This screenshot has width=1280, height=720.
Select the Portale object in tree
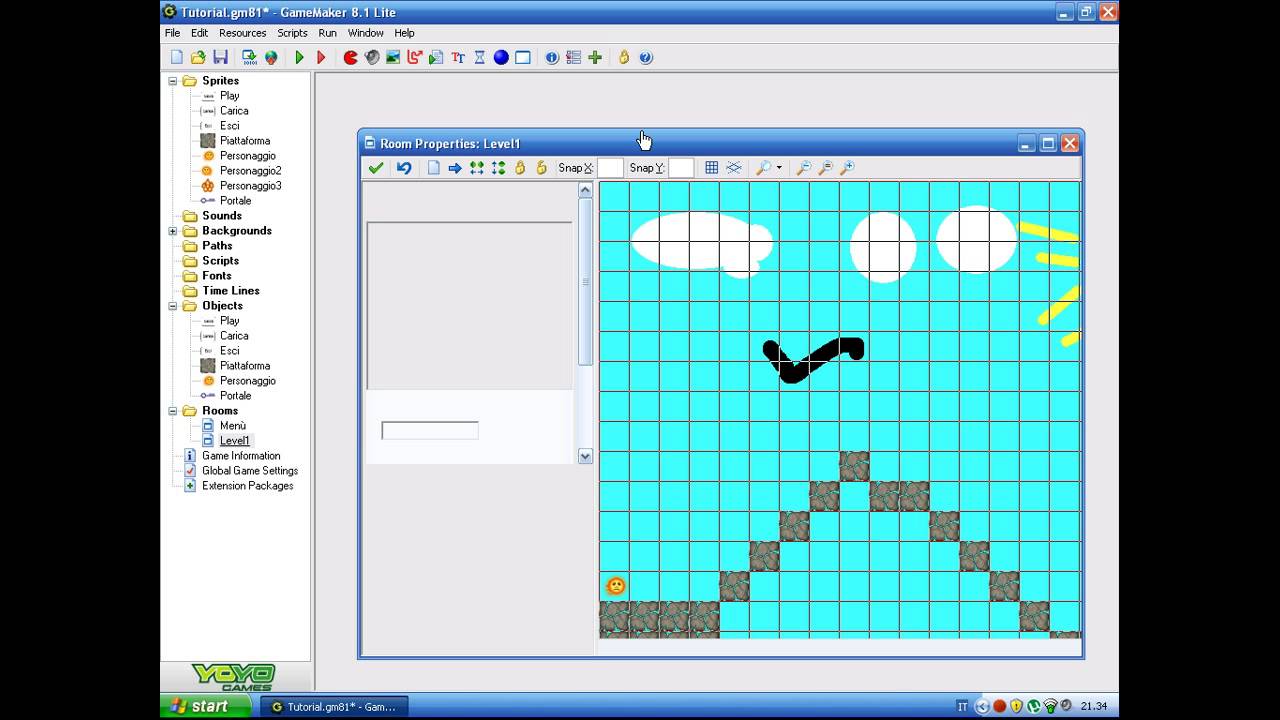pos(236,396)
